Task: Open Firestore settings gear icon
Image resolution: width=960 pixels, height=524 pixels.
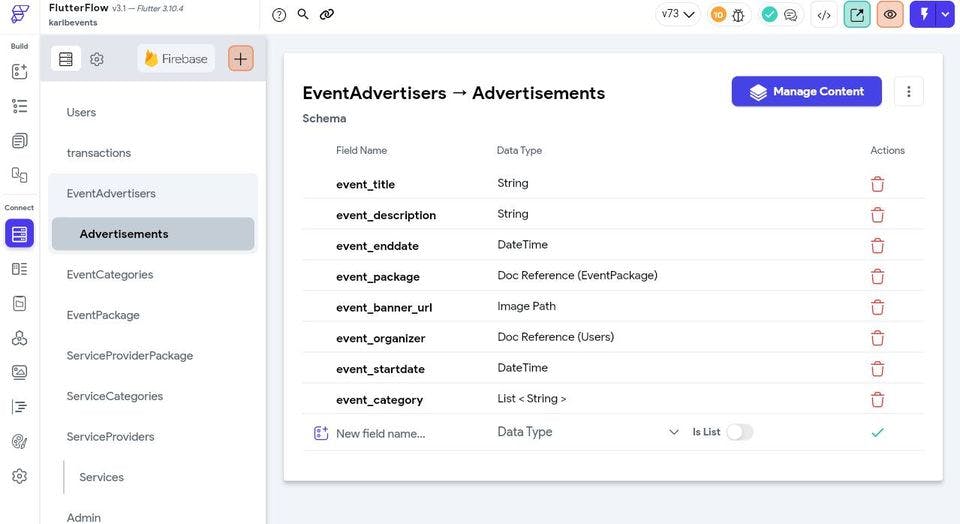Action: 97,59
